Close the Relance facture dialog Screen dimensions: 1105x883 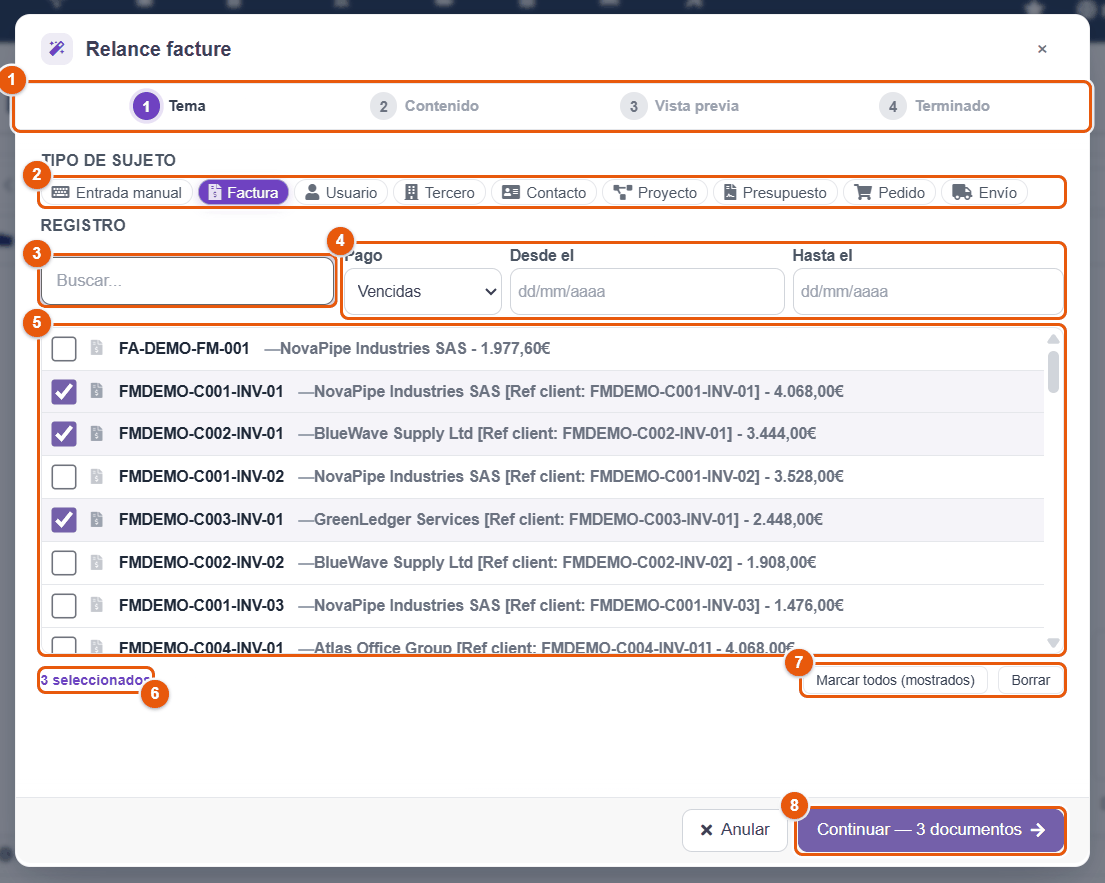1042,49
